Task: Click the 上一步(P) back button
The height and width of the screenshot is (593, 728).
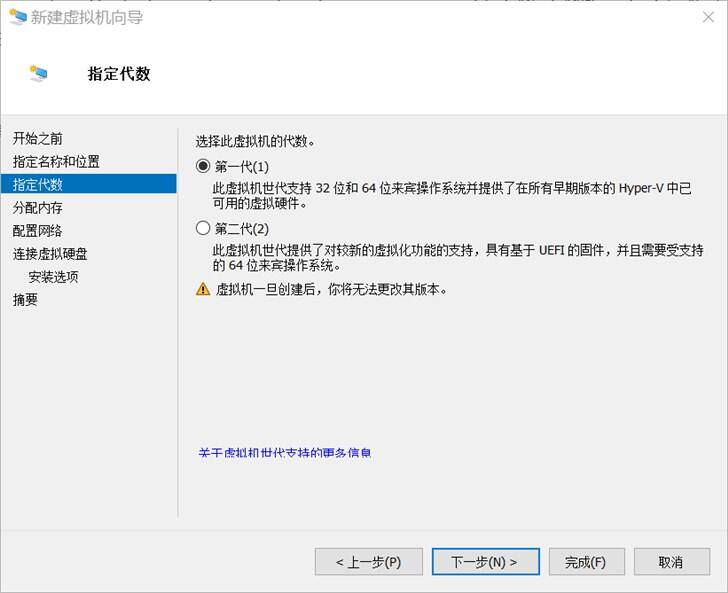Action: point(369,562)
